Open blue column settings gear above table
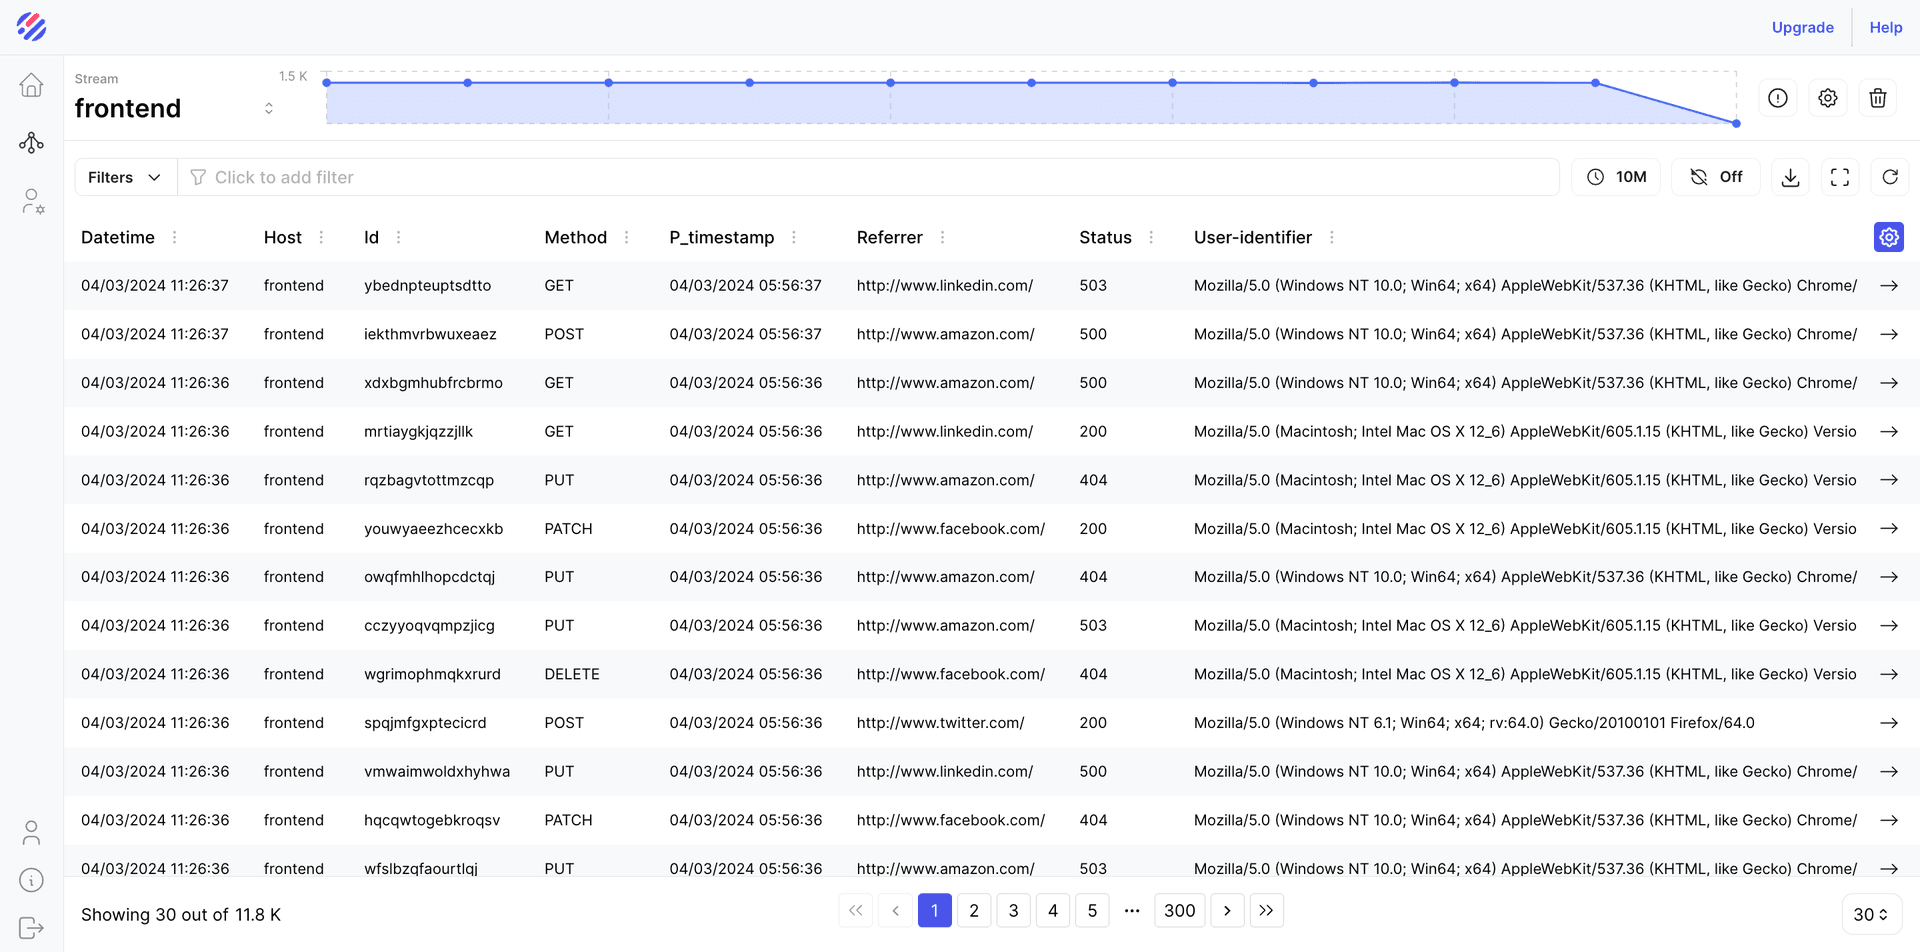Image resolution: width=1920 pixels, height=952 pixels. pos(1888,237)
